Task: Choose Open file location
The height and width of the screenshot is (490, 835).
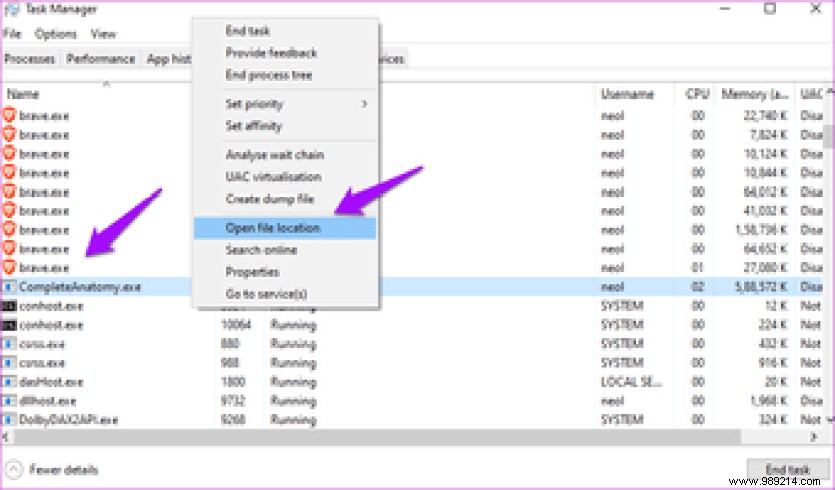Action: 285,228
